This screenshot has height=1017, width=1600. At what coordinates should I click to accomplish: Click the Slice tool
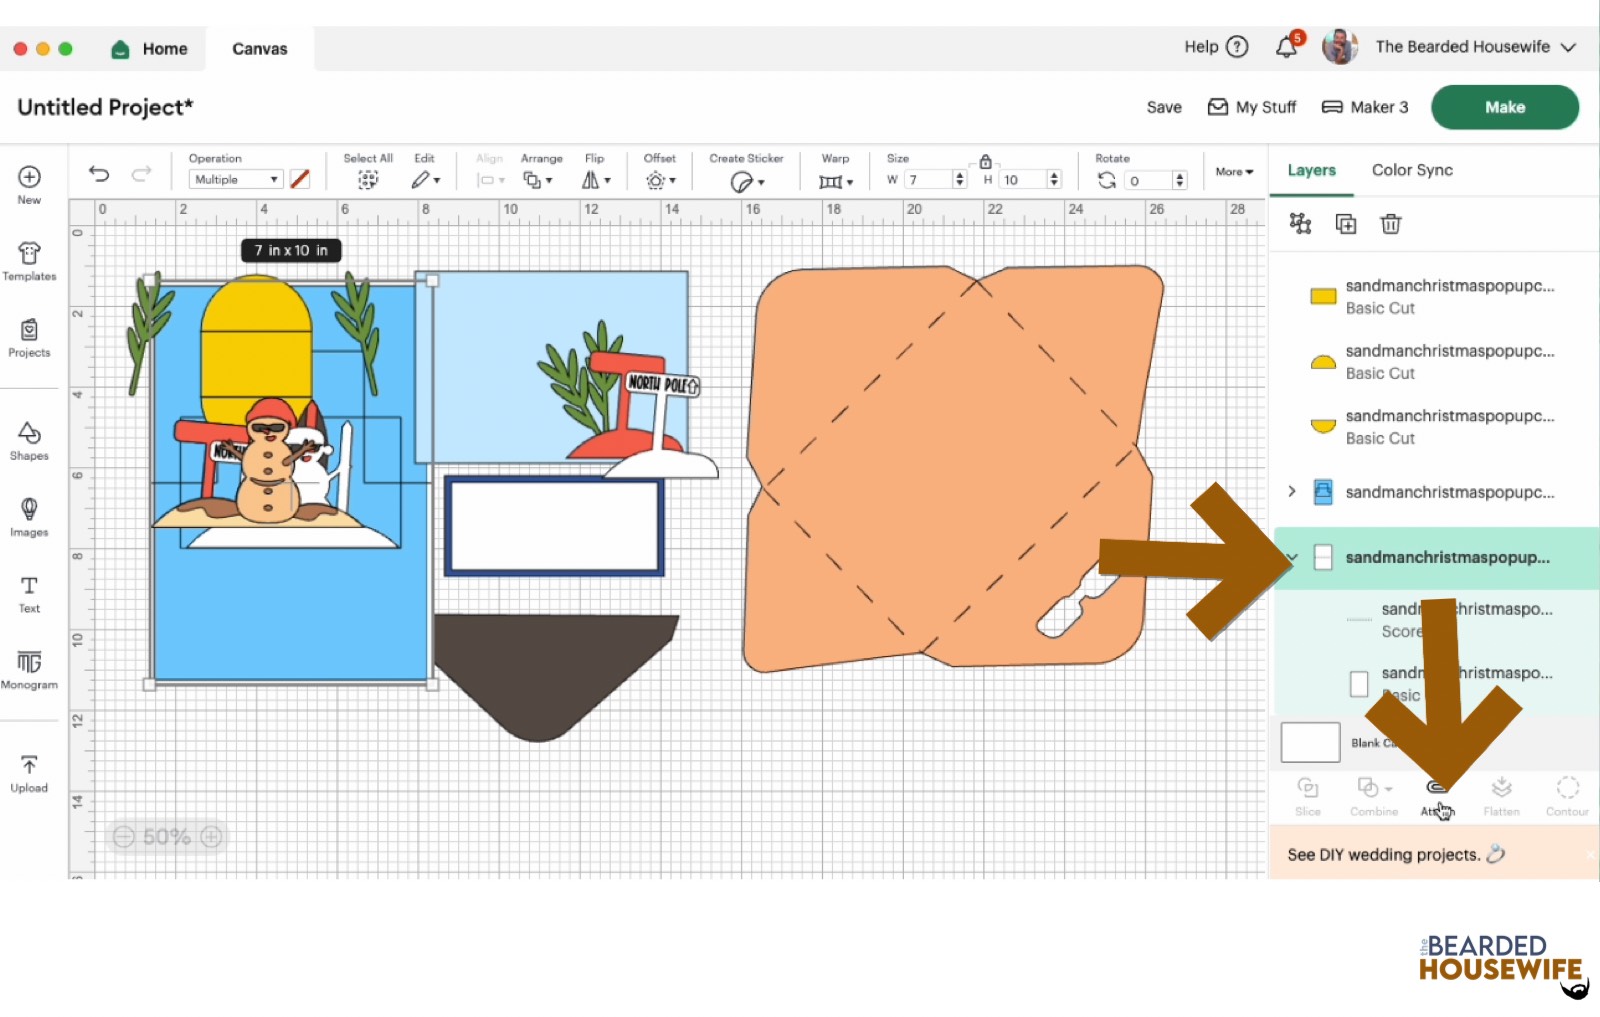coord(1307,796)
